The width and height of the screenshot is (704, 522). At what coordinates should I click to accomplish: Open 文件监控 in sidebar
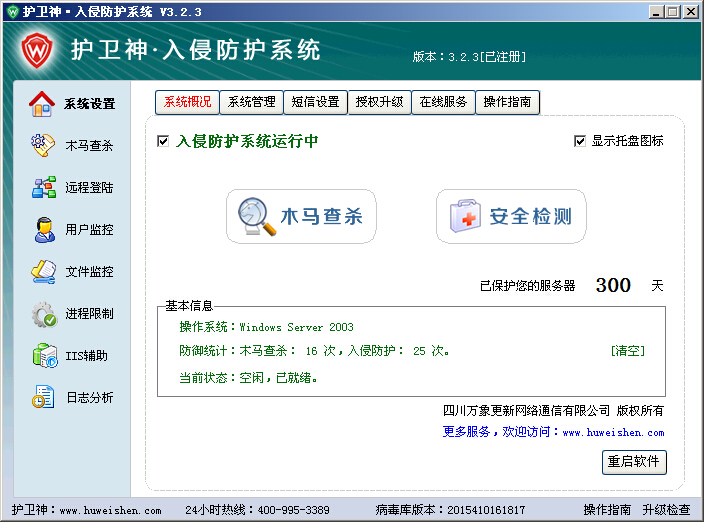pyautogui.click(x=89, y=272)
